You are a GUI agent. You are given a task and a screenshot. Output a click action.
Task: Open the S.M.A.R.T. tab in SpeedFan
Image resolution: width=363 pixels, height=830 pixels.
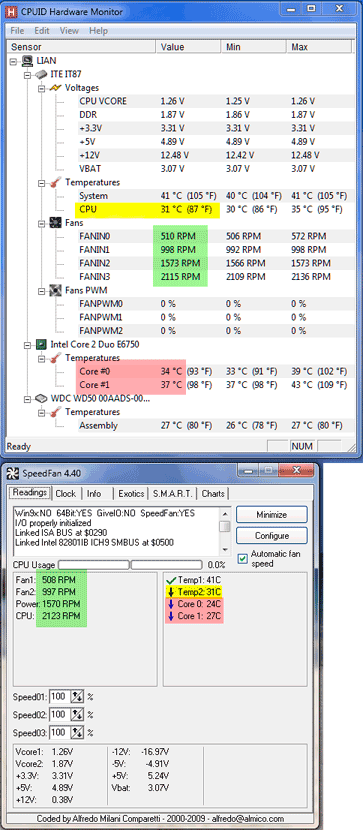tap(173, 493)
